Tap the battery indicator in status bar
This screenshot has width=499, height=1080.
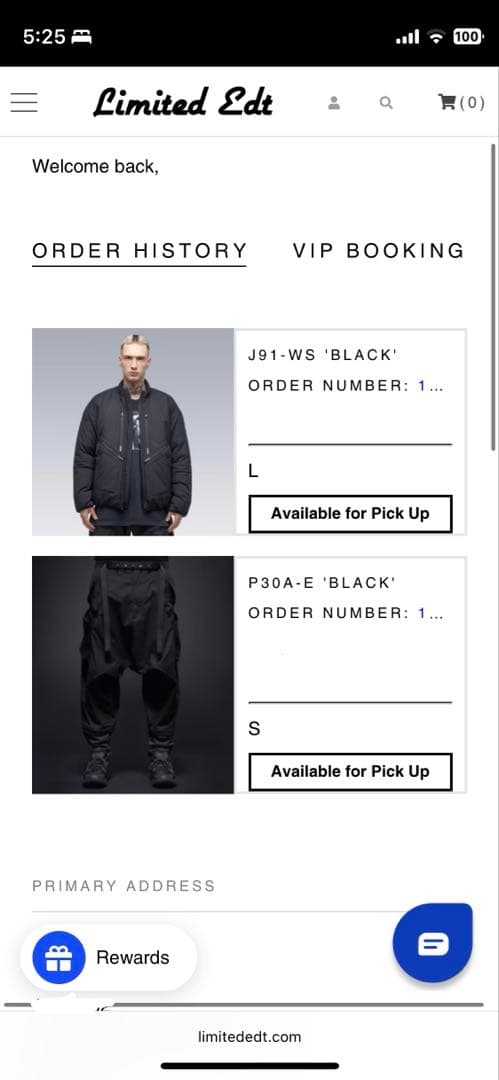468,37
